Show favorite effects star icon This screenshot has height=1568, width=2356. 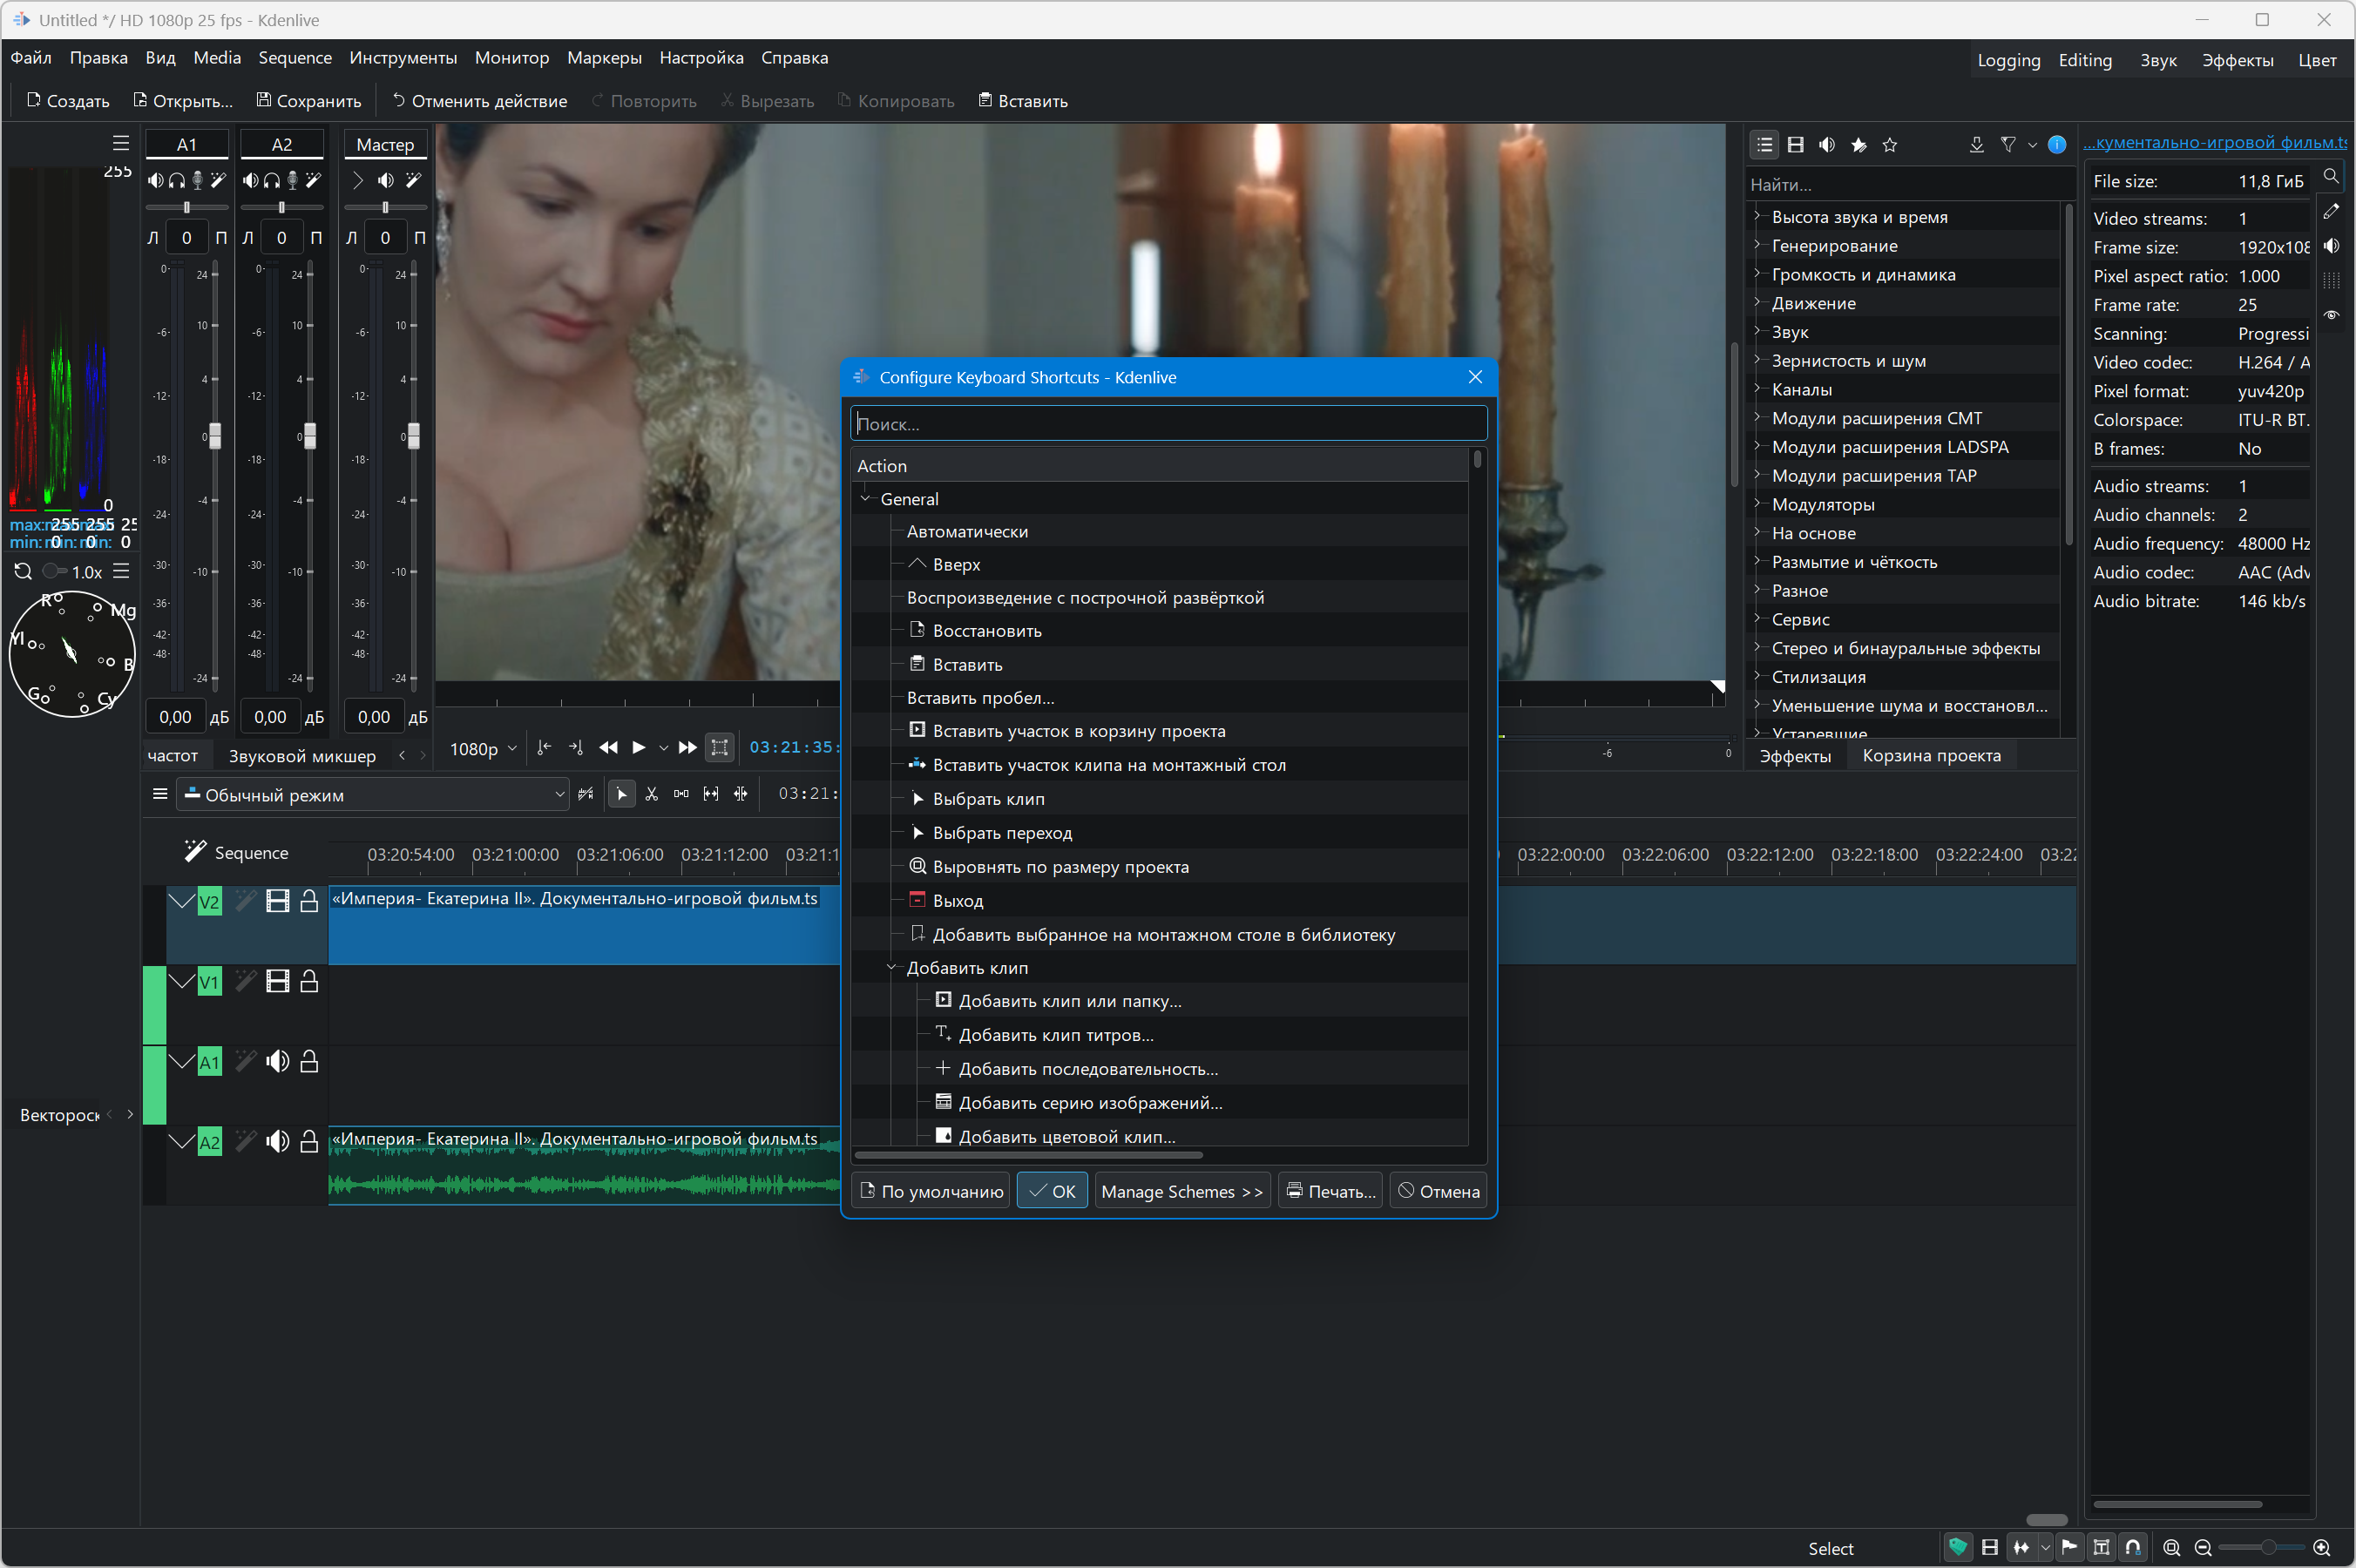(1889, 145)
